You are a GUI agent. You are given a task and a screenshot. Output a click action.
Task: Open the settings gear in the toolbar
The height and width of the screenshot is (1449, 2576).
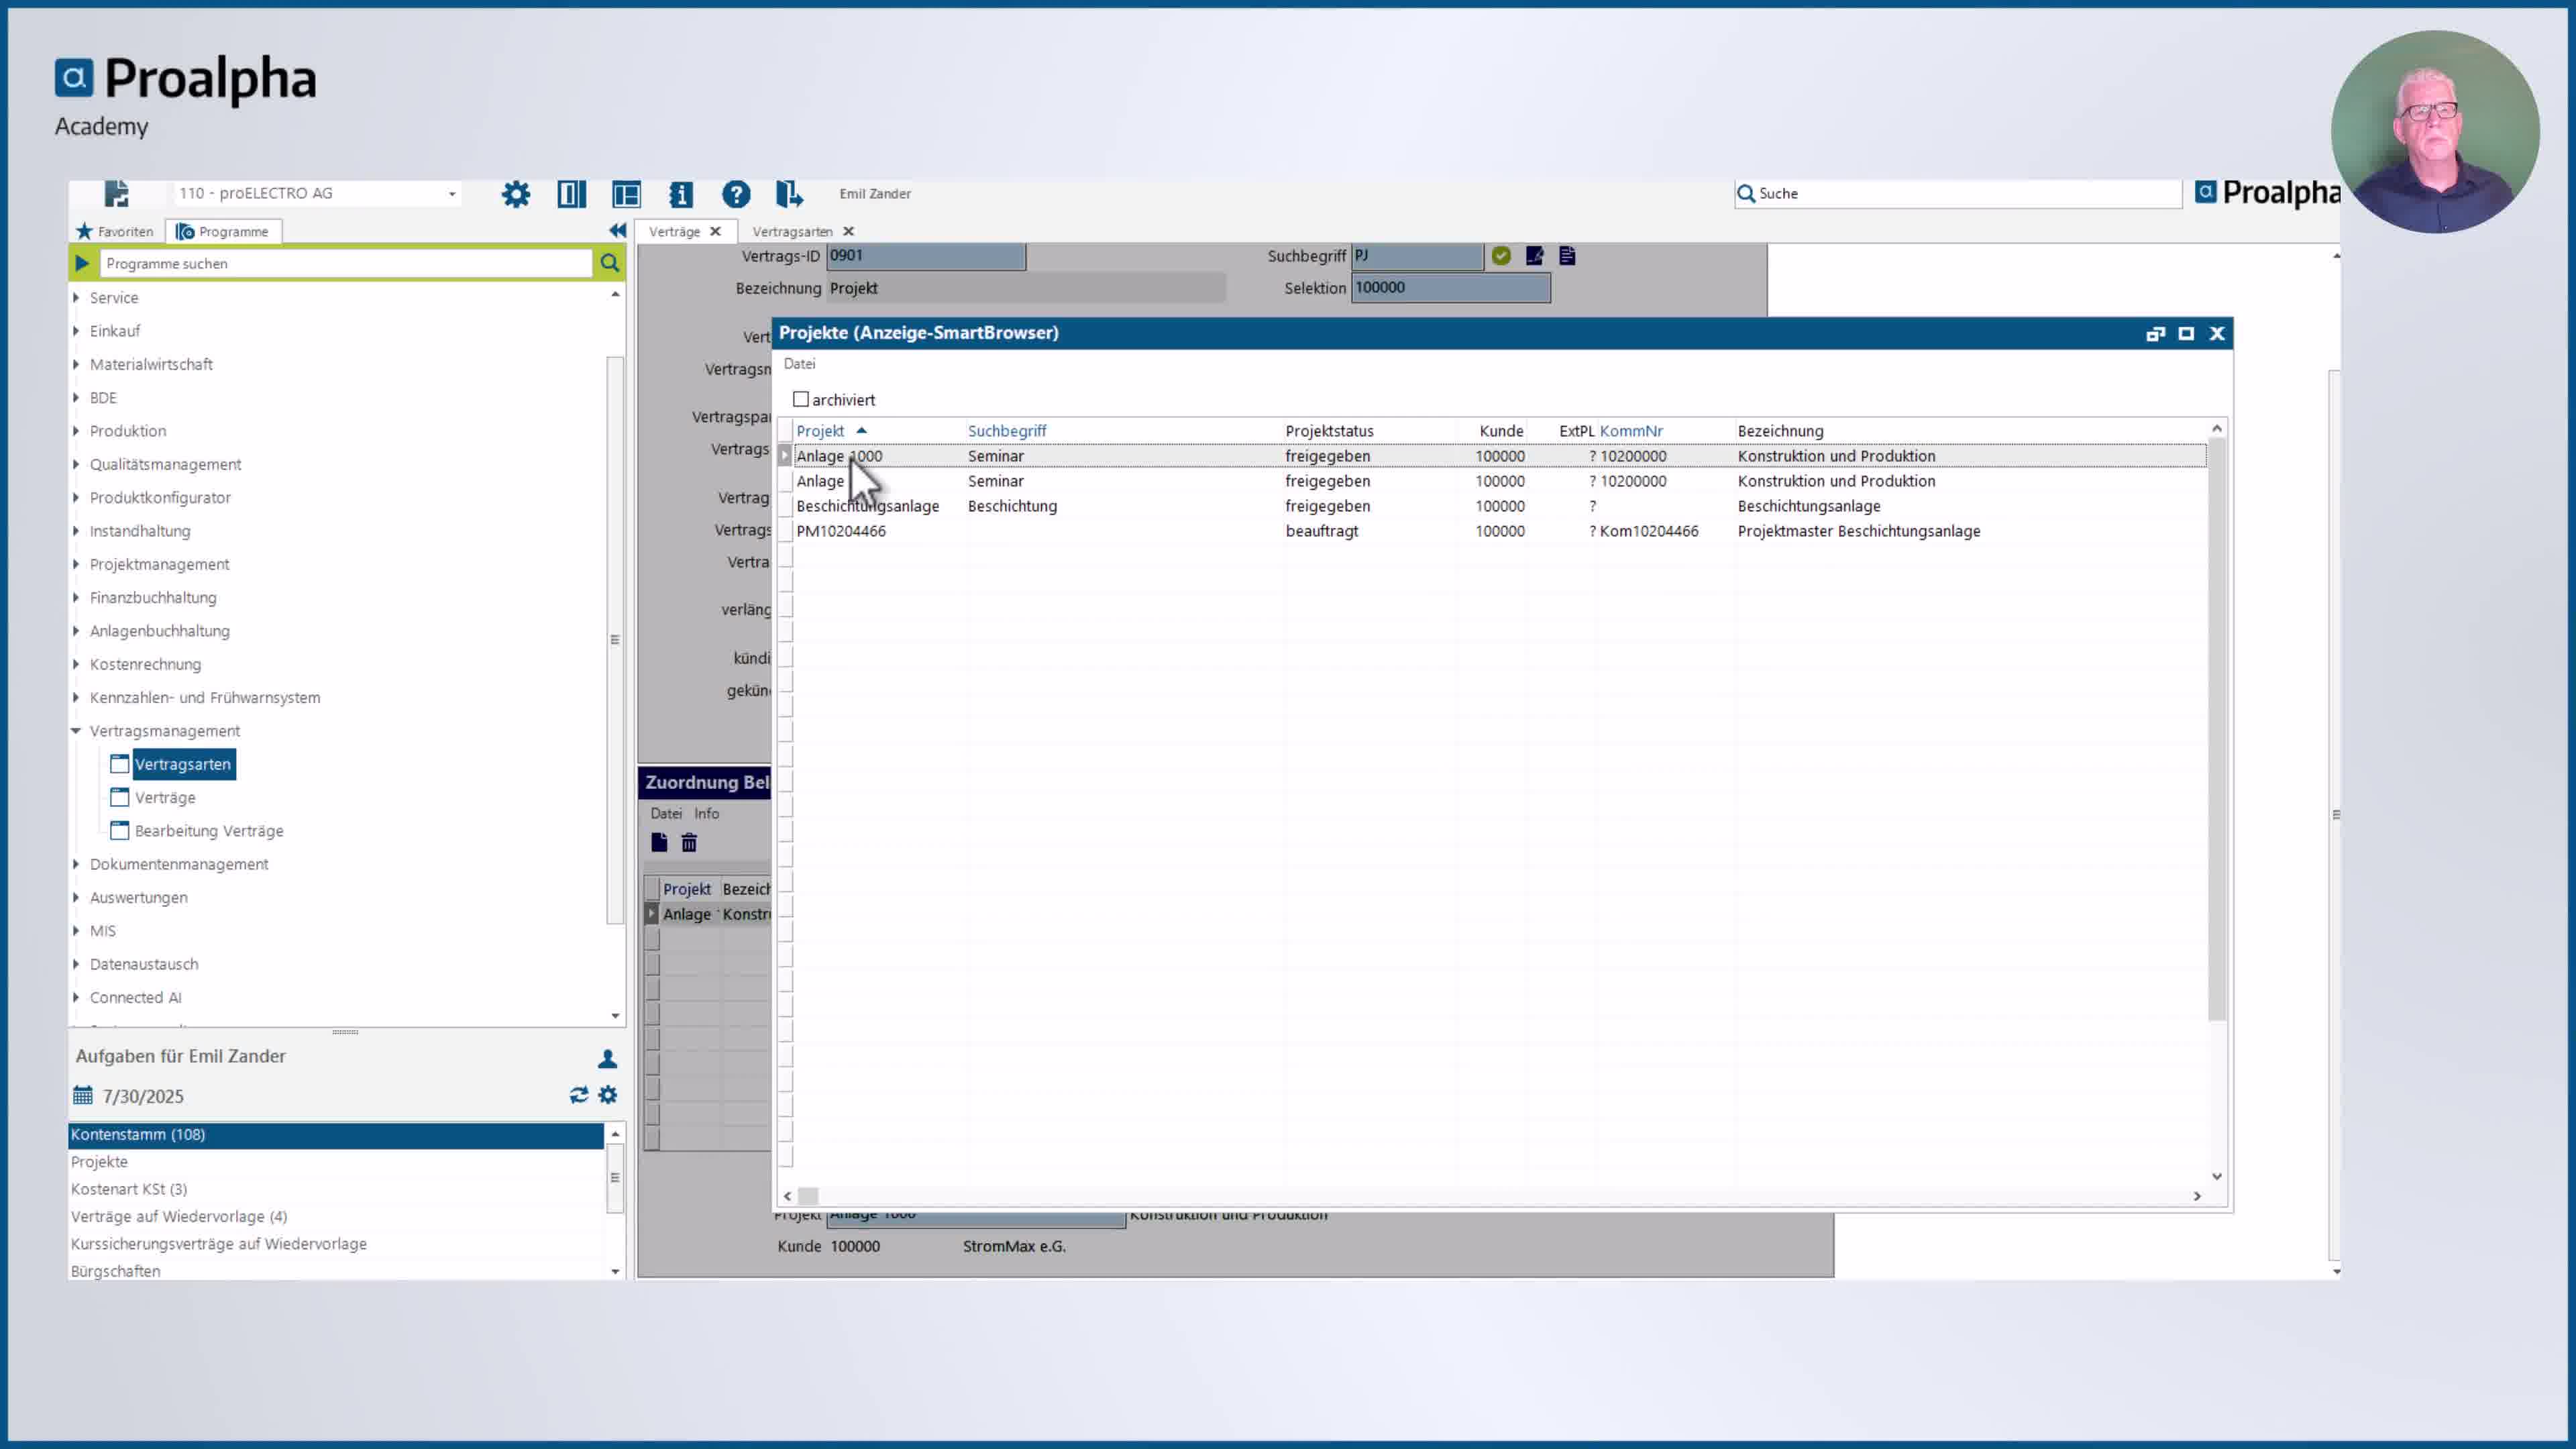[x=516, y=194]
